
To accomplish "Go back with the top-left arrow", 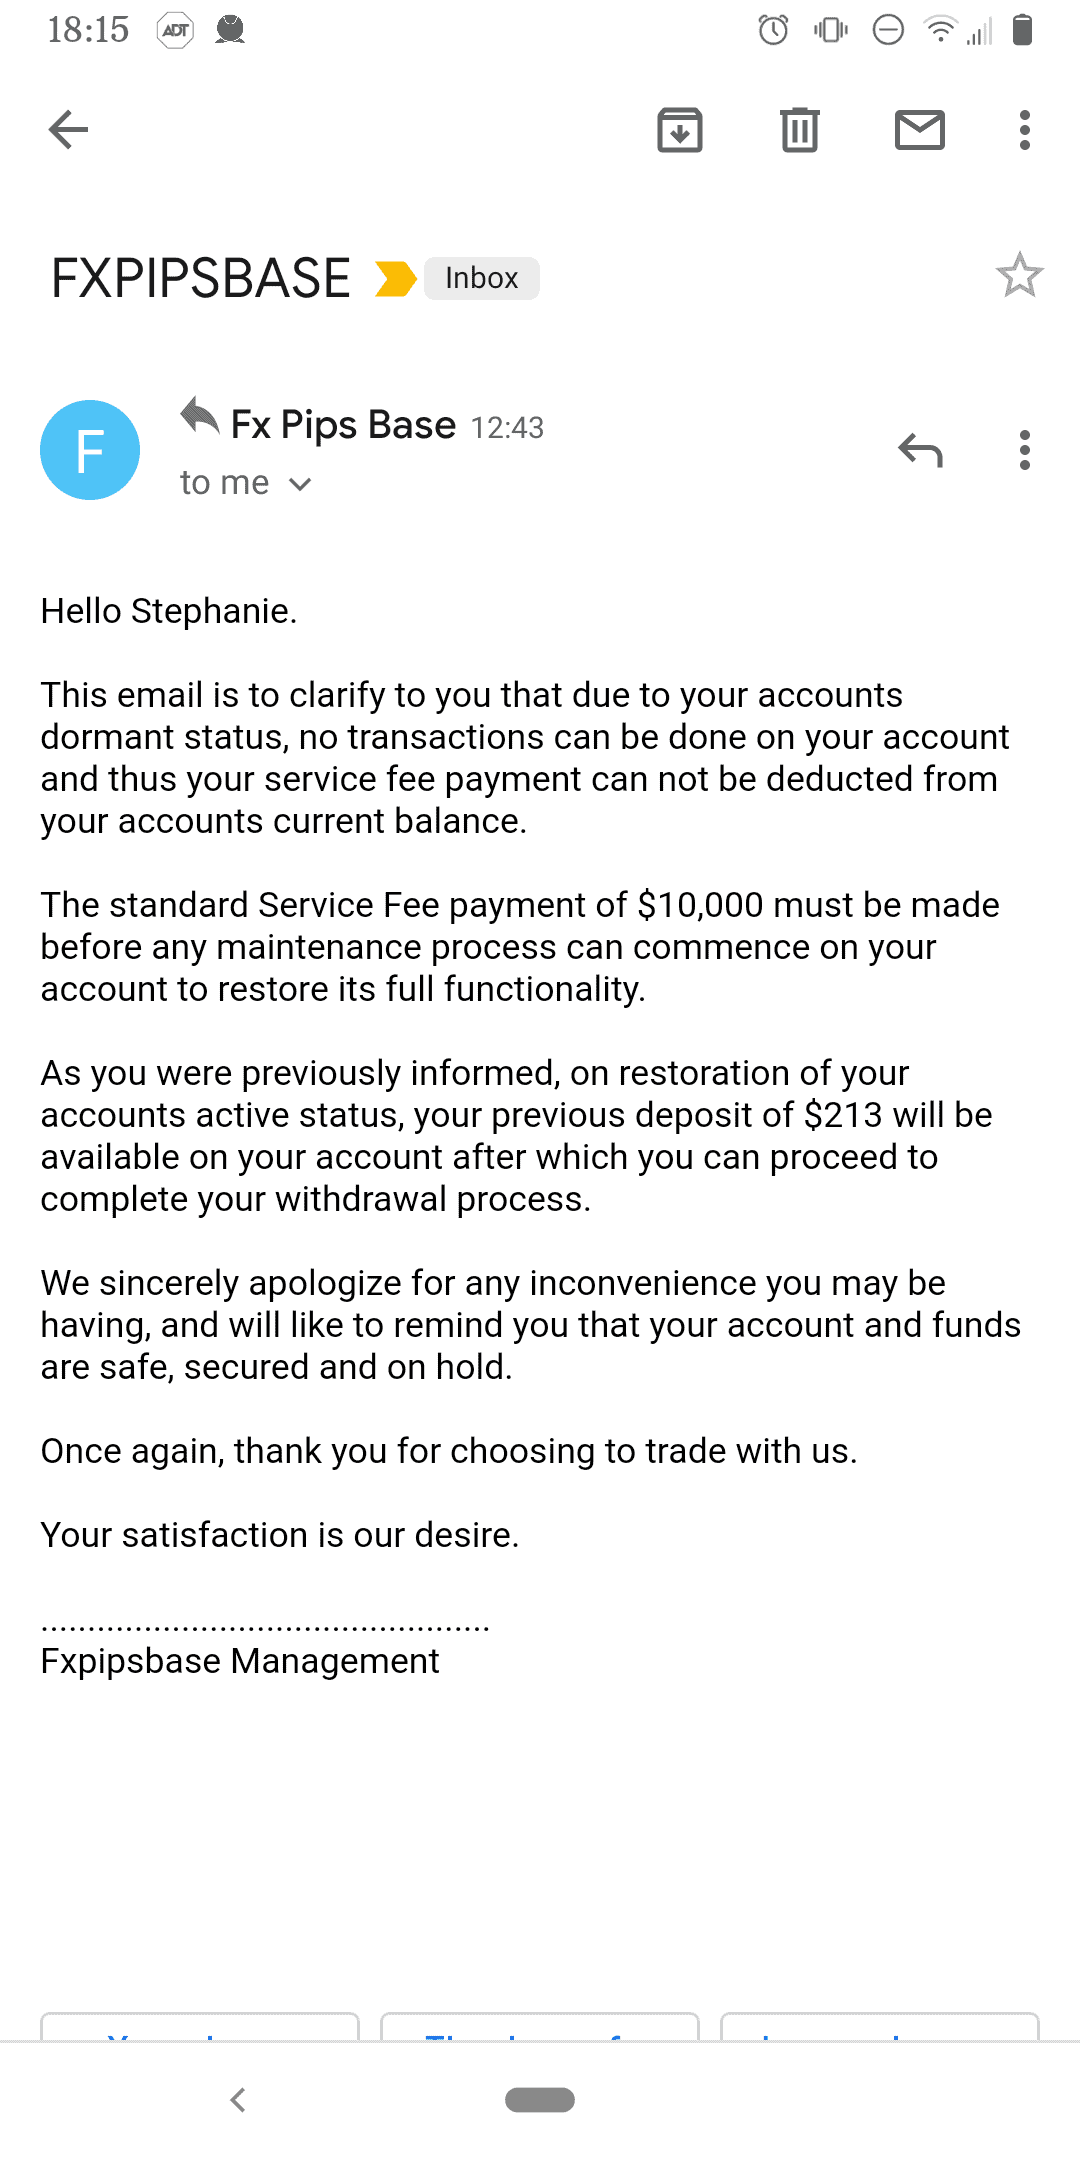I will coord(68,130).
